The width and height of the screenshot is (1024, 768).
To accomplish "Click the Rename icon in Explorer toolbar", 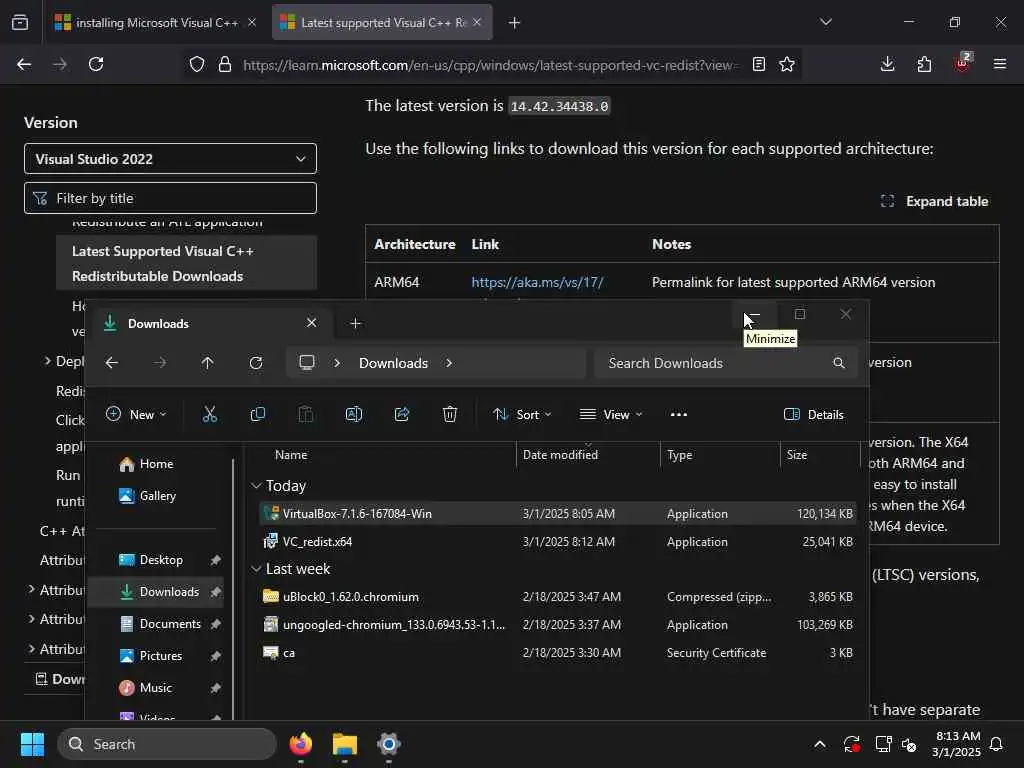I will [353, 414].
